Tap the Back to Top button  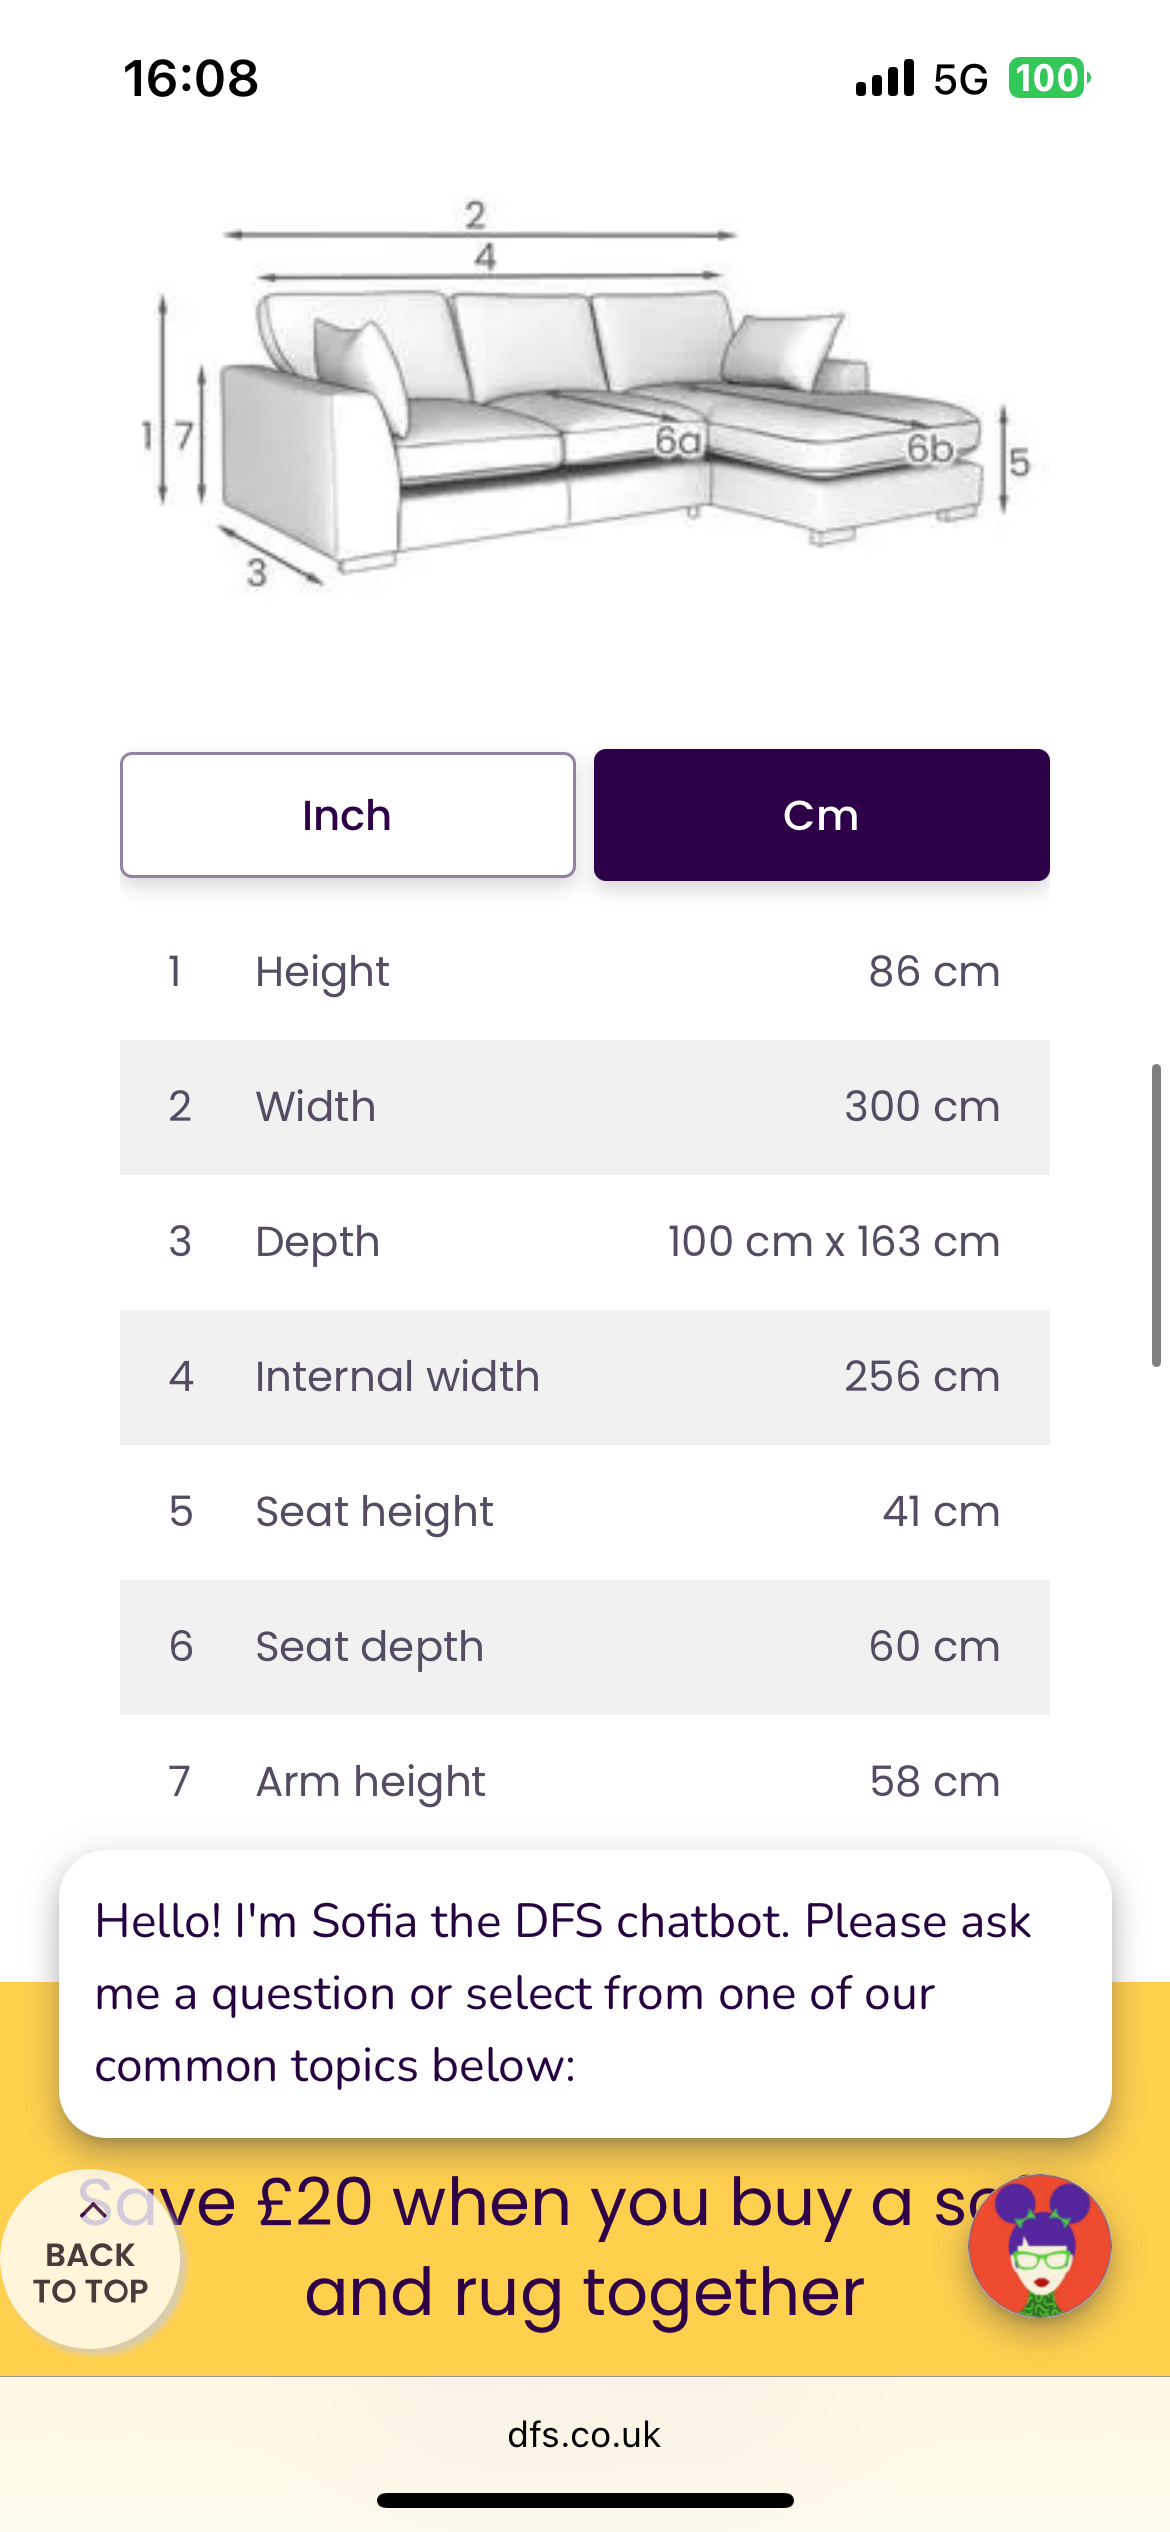click(90, 2260)
